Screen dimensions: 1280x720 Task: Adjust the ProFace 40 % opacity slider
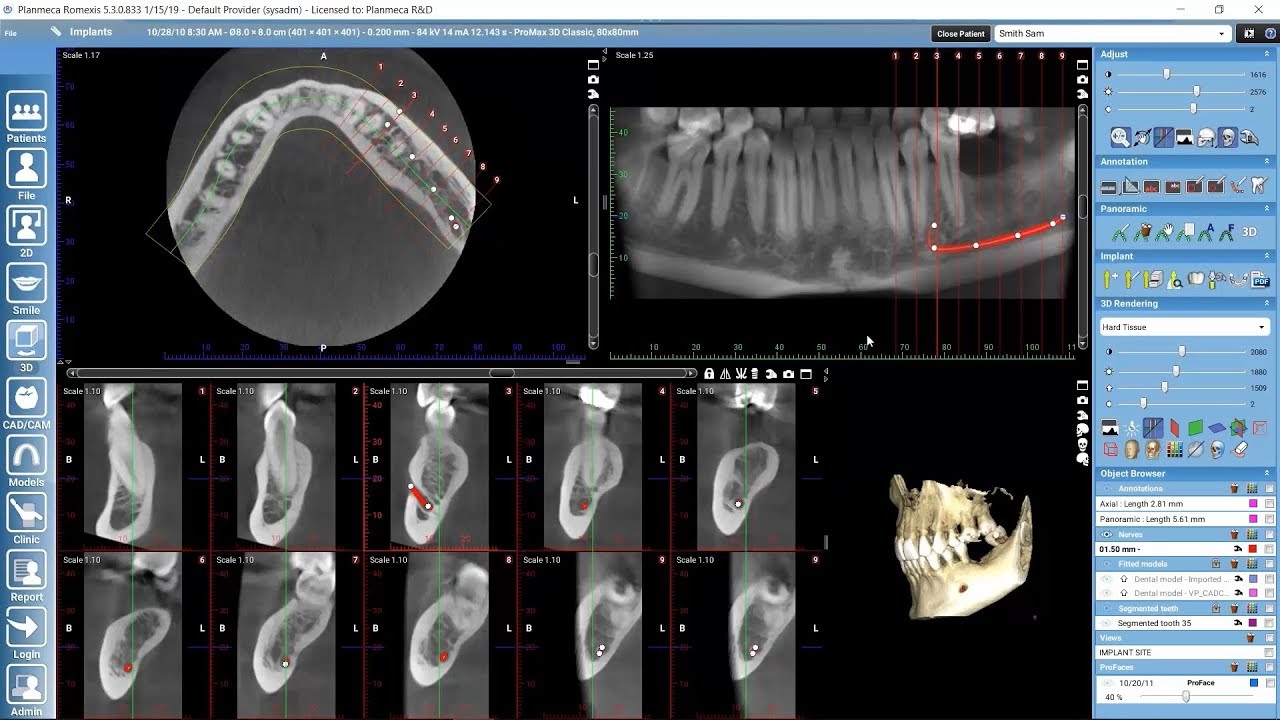click(1186, 697)
